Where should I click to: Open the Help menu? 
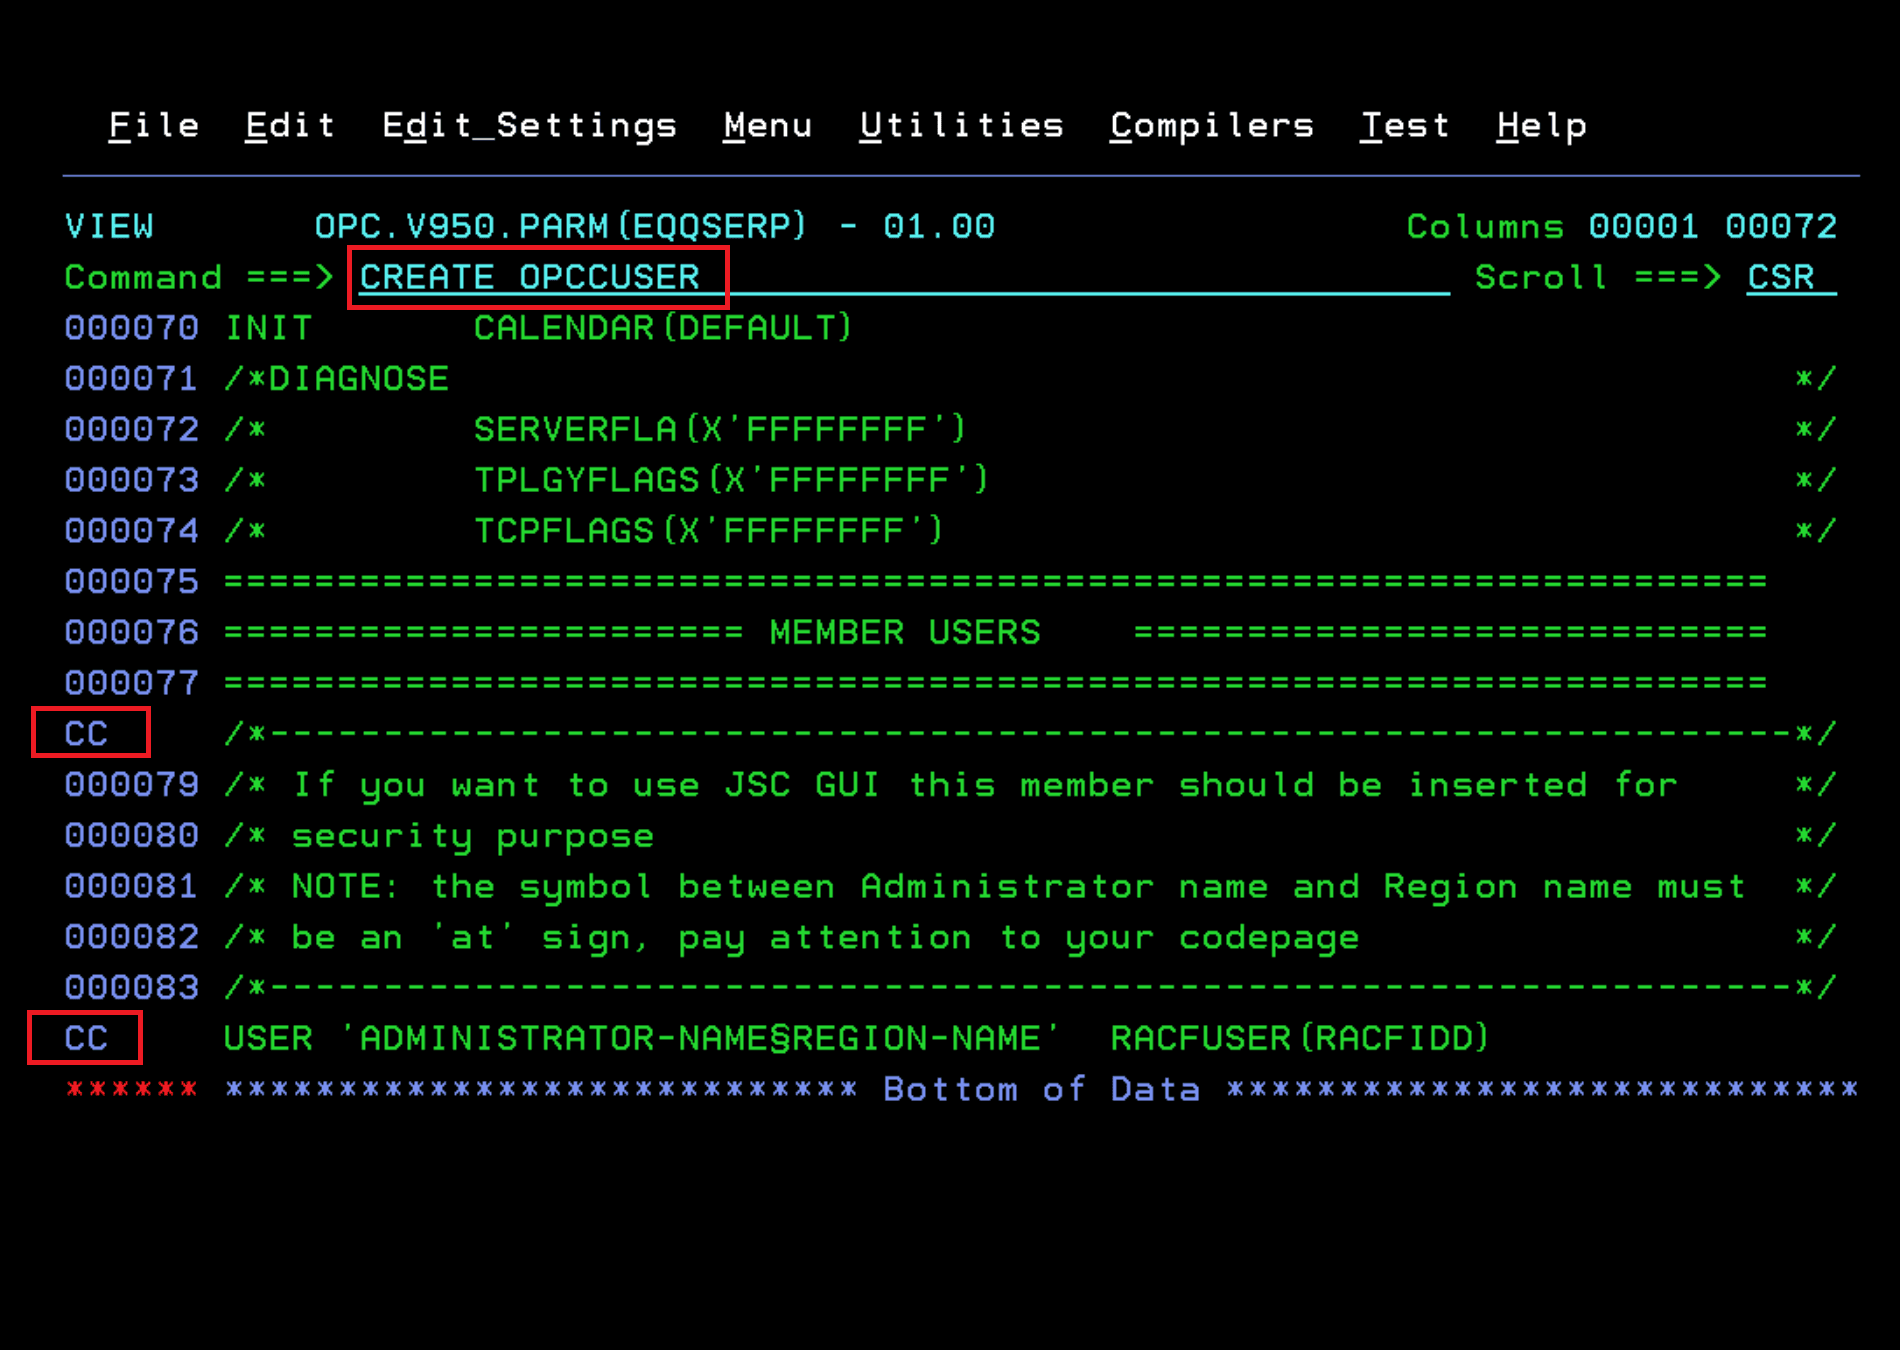click(x=1542, y=126)
